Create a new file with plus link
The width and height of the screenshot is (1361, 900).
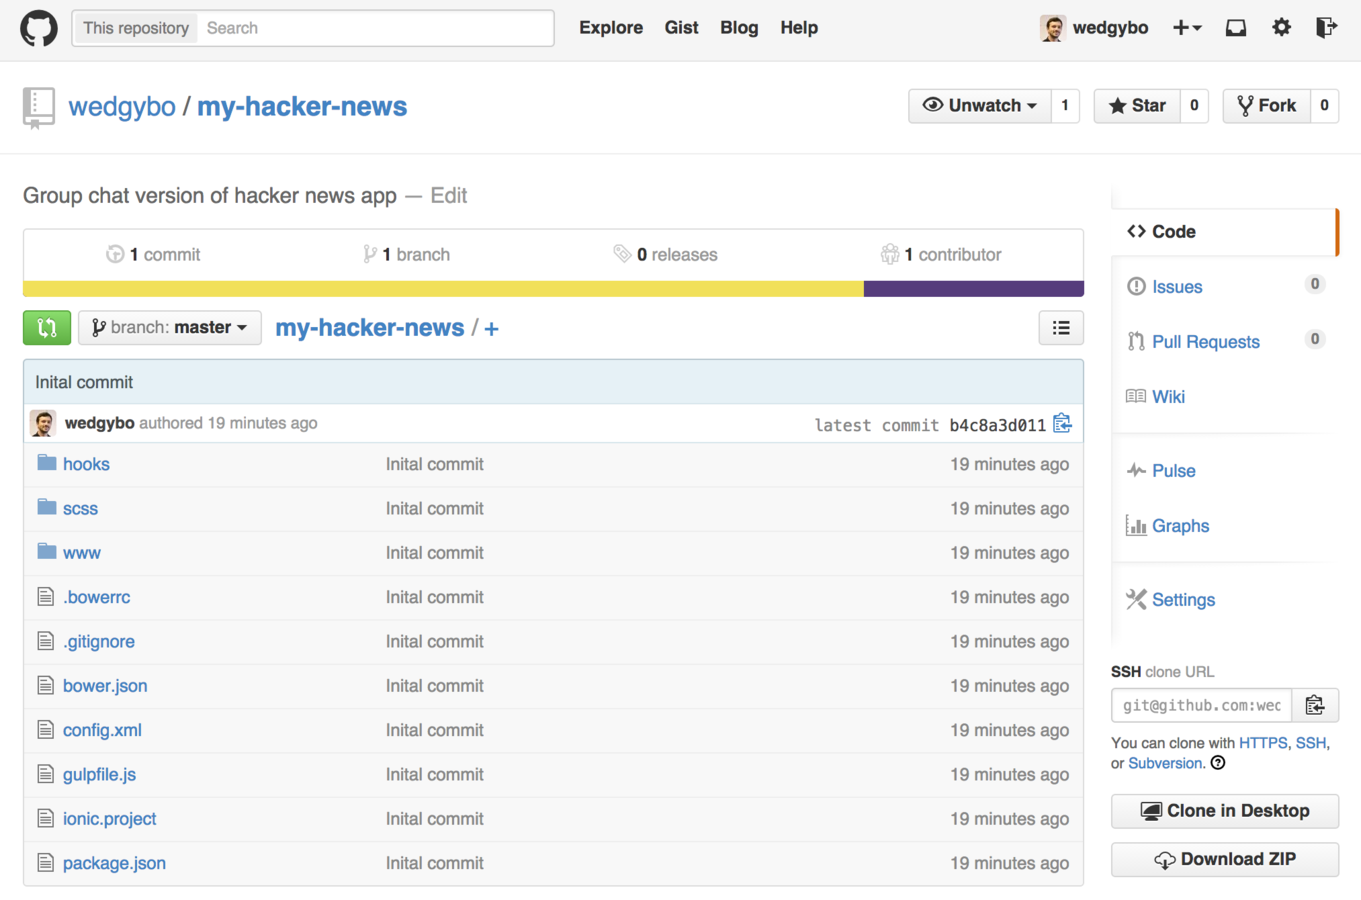coord(491,328)
